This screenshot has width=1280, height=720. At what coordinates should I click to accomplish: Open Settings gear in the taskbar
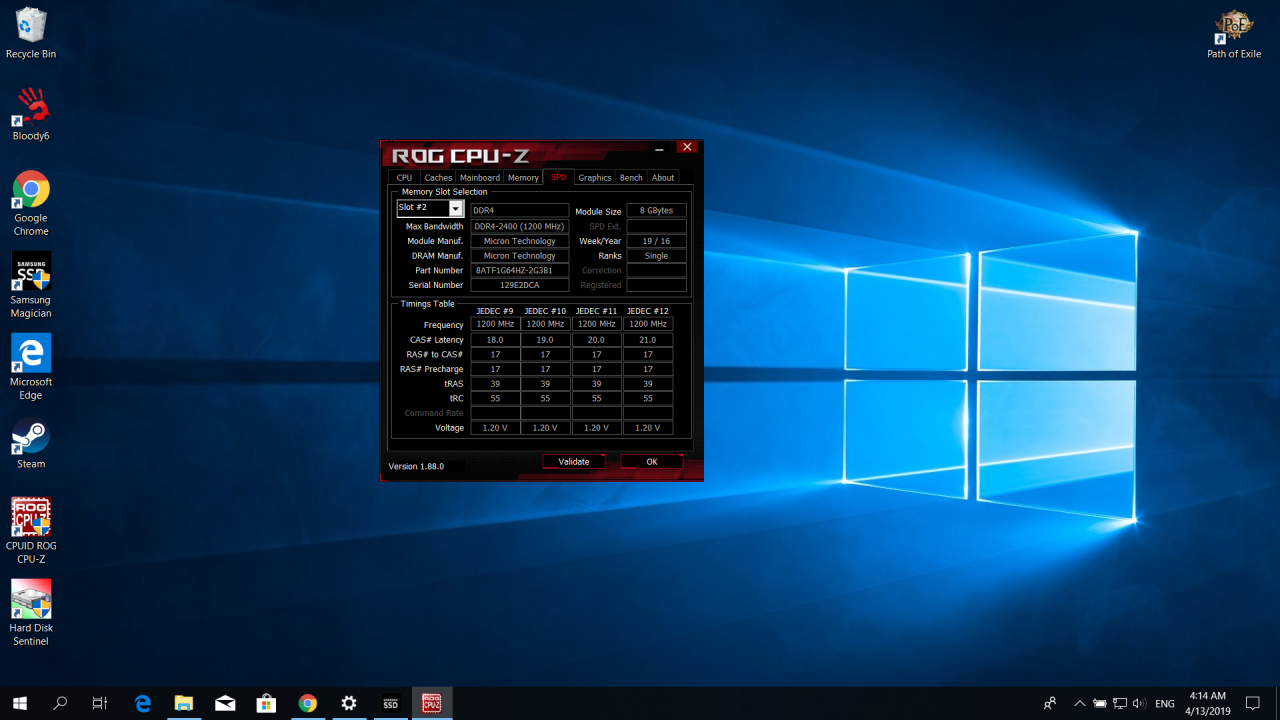tap(348, 703)
